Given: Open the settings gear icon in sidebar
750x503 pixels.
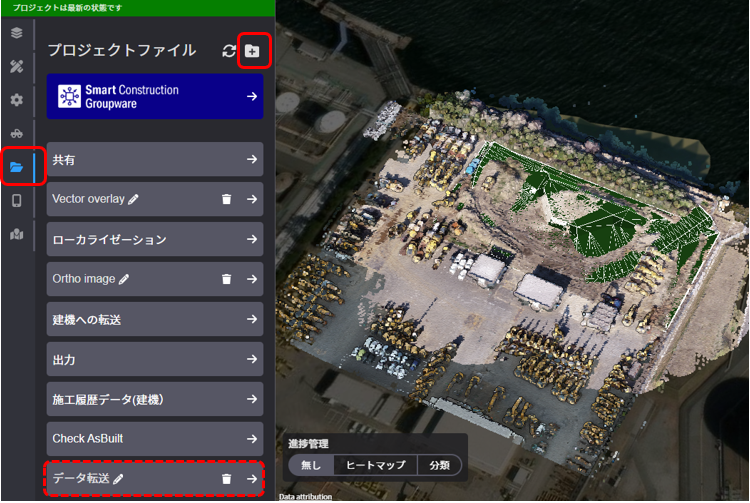Looking at the screenshot, I should click(17, 99).
